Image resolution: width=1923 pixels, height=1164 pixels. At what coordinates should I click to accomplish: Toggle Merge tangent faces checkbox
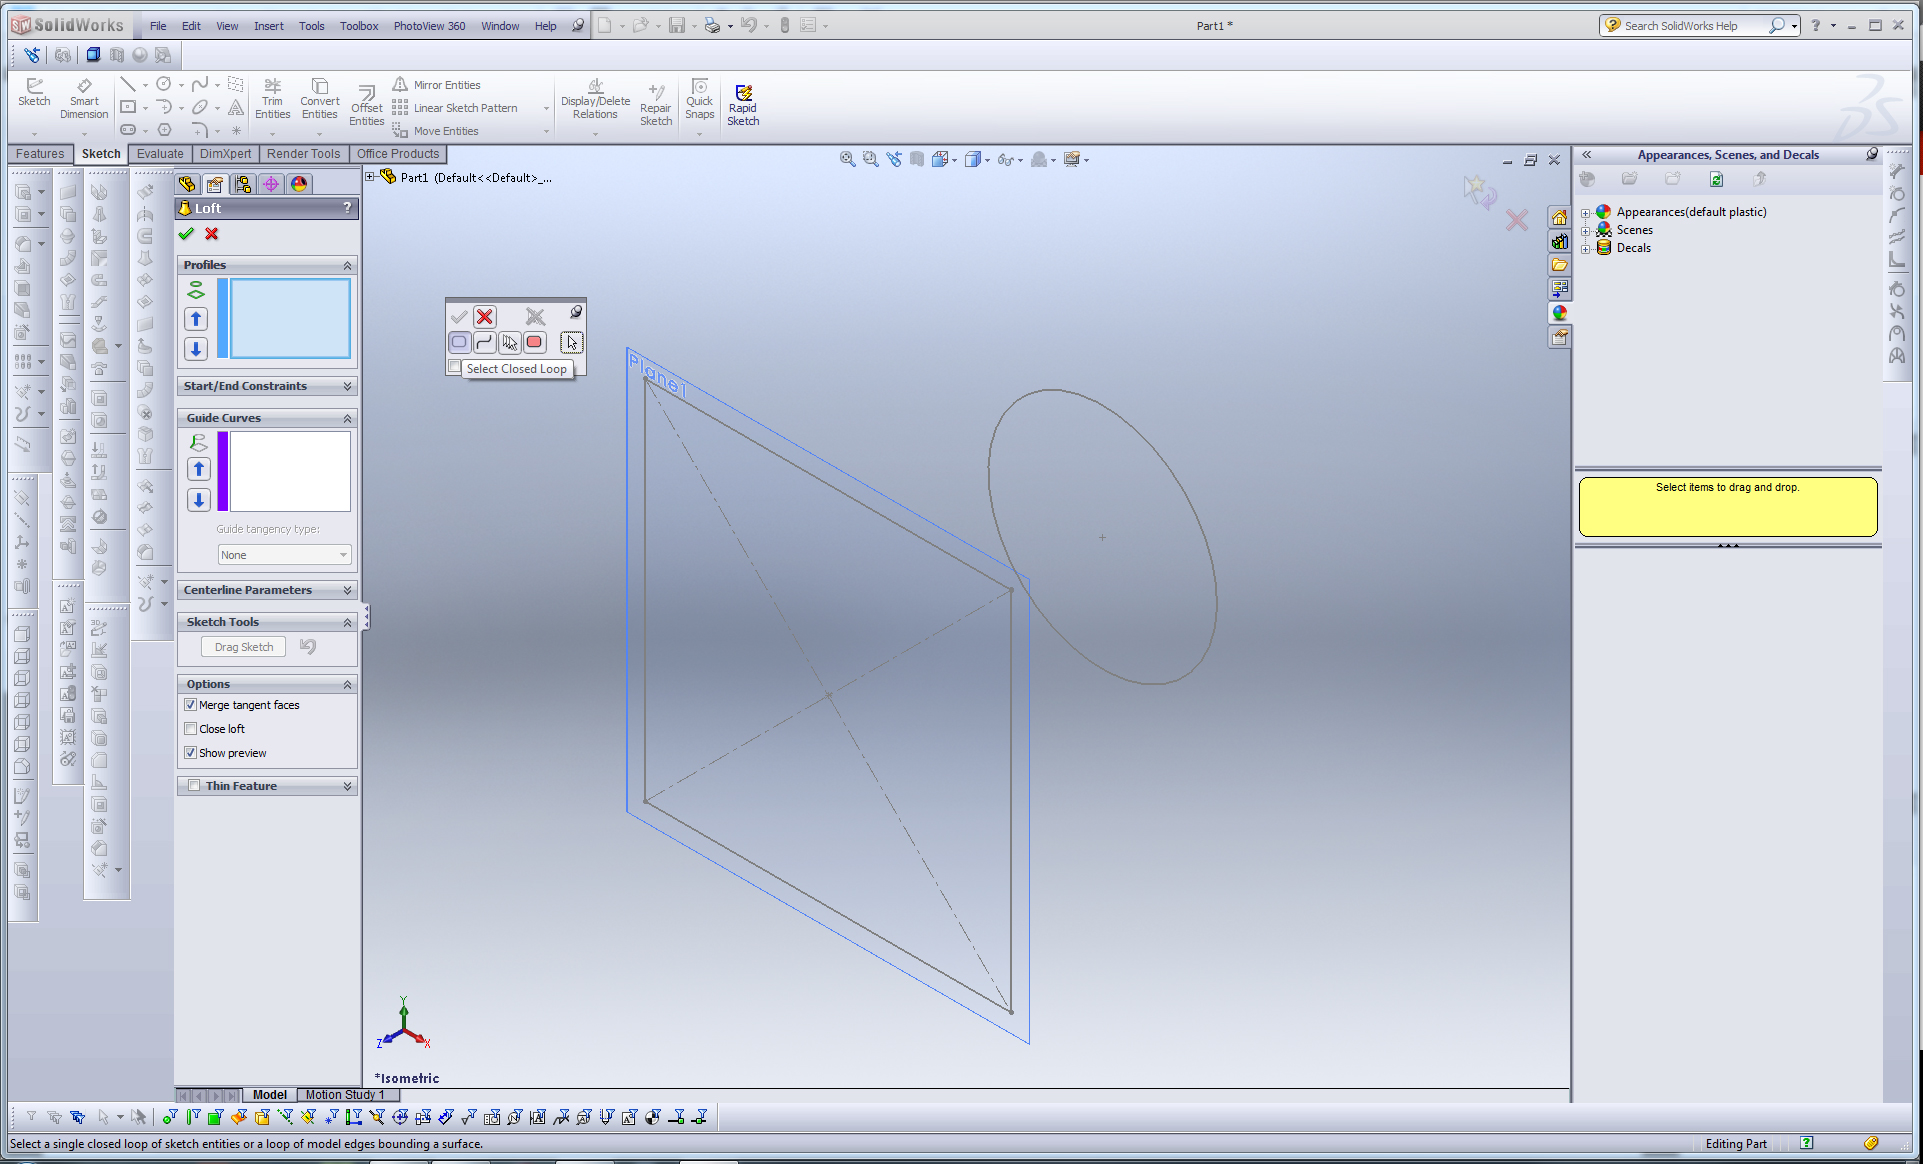190,705
